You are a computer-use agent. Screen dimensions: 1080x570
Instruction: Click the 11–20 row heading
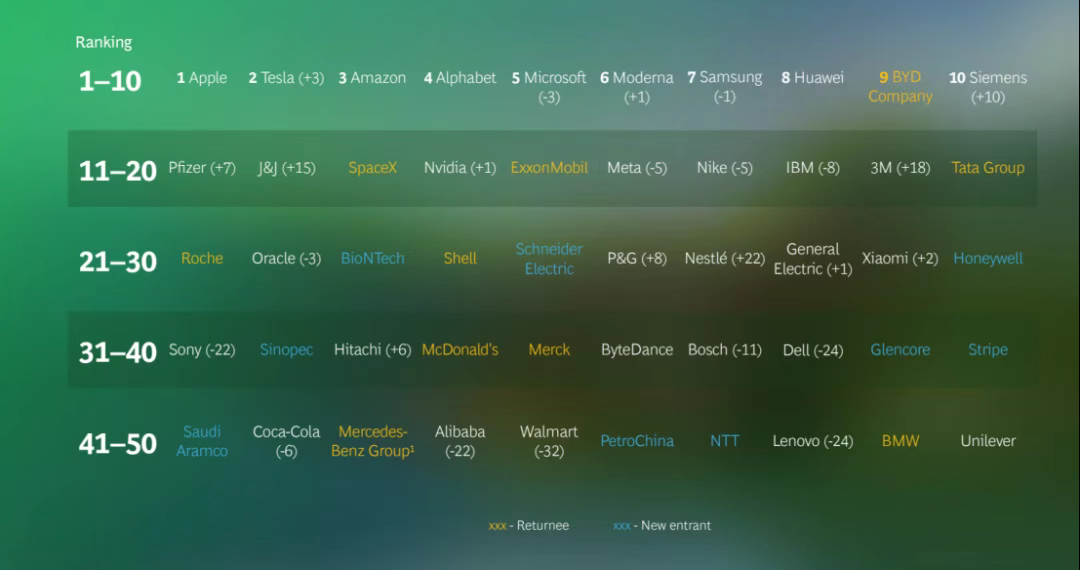[117, 170]
